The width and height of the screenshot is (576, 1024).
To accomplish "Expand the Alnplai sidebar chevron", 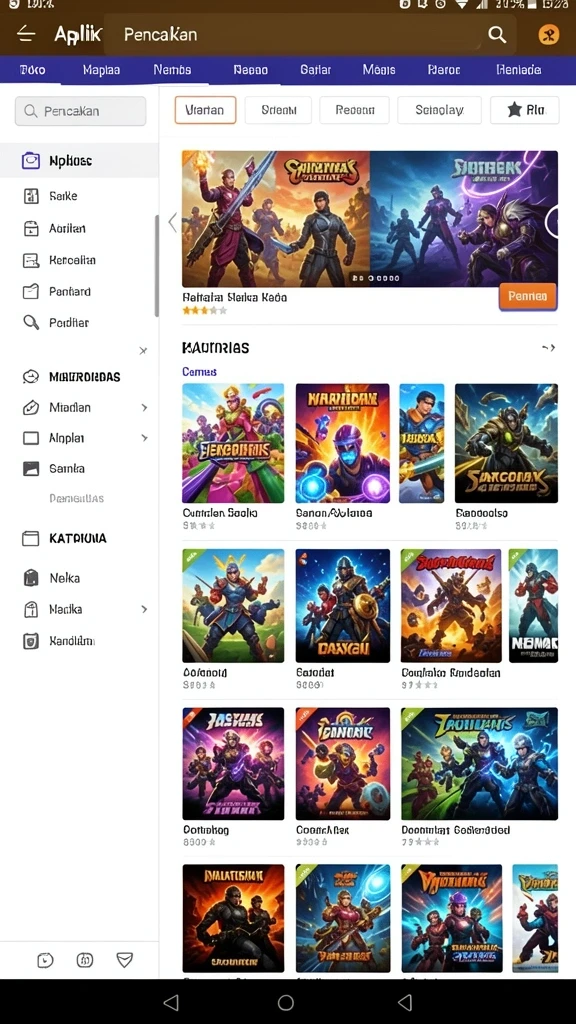I will pyautogui.click(x=144, y=438).
